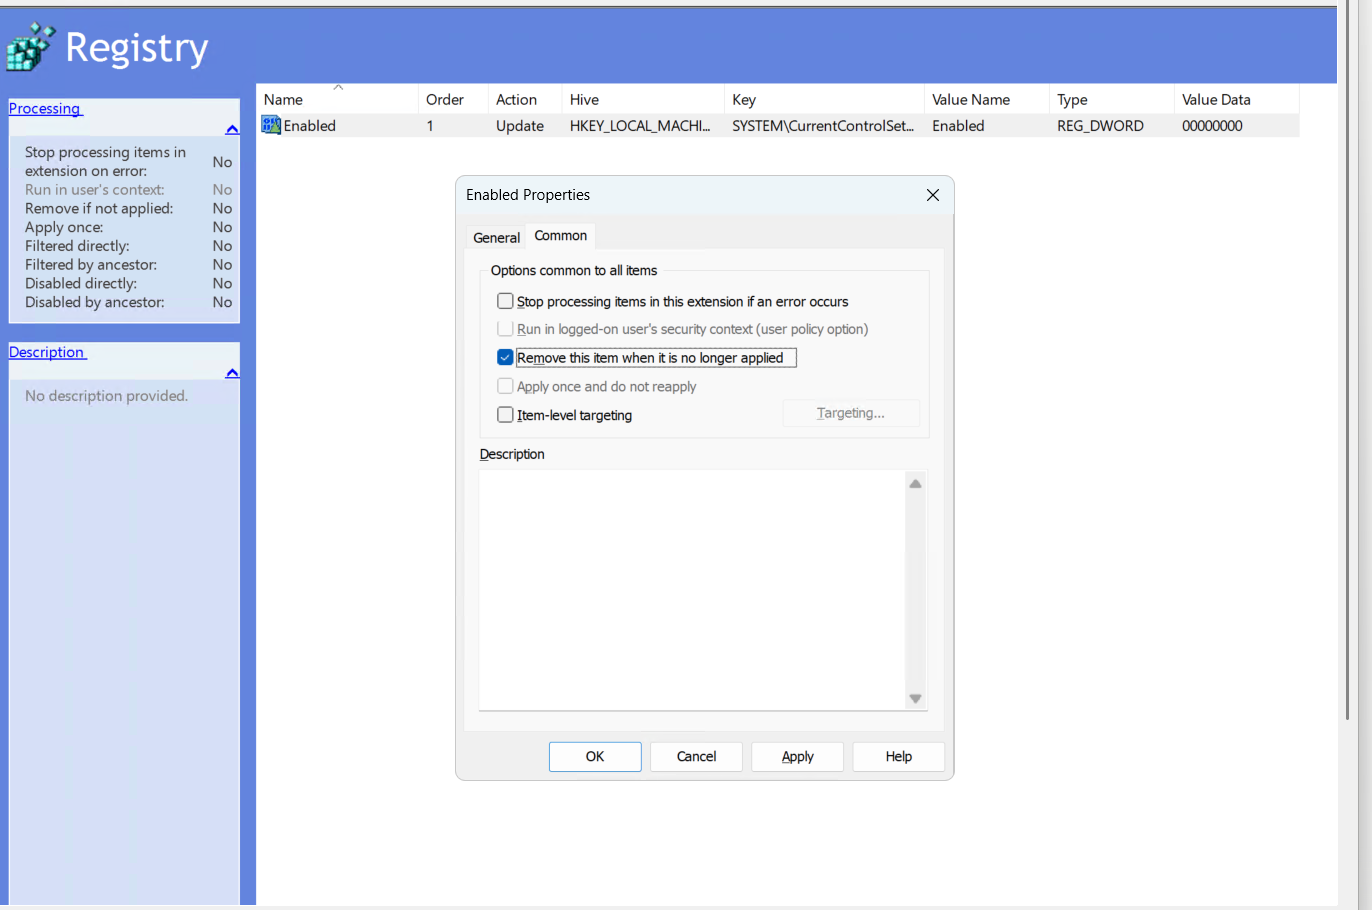Collapse the Description panel section

point(232,373)
